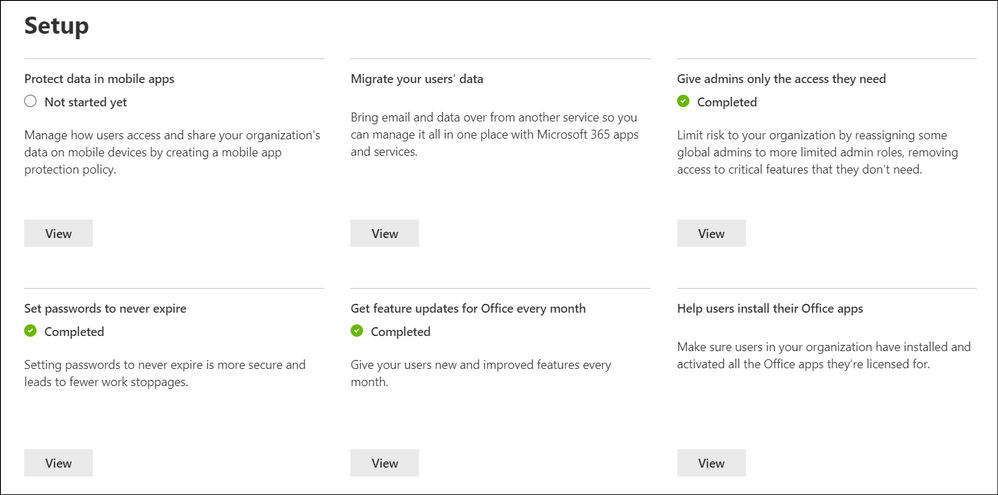Click 'Get feature updates for Office every month' heading
Screen dimensions: 998x495
(x=468, y=309)
